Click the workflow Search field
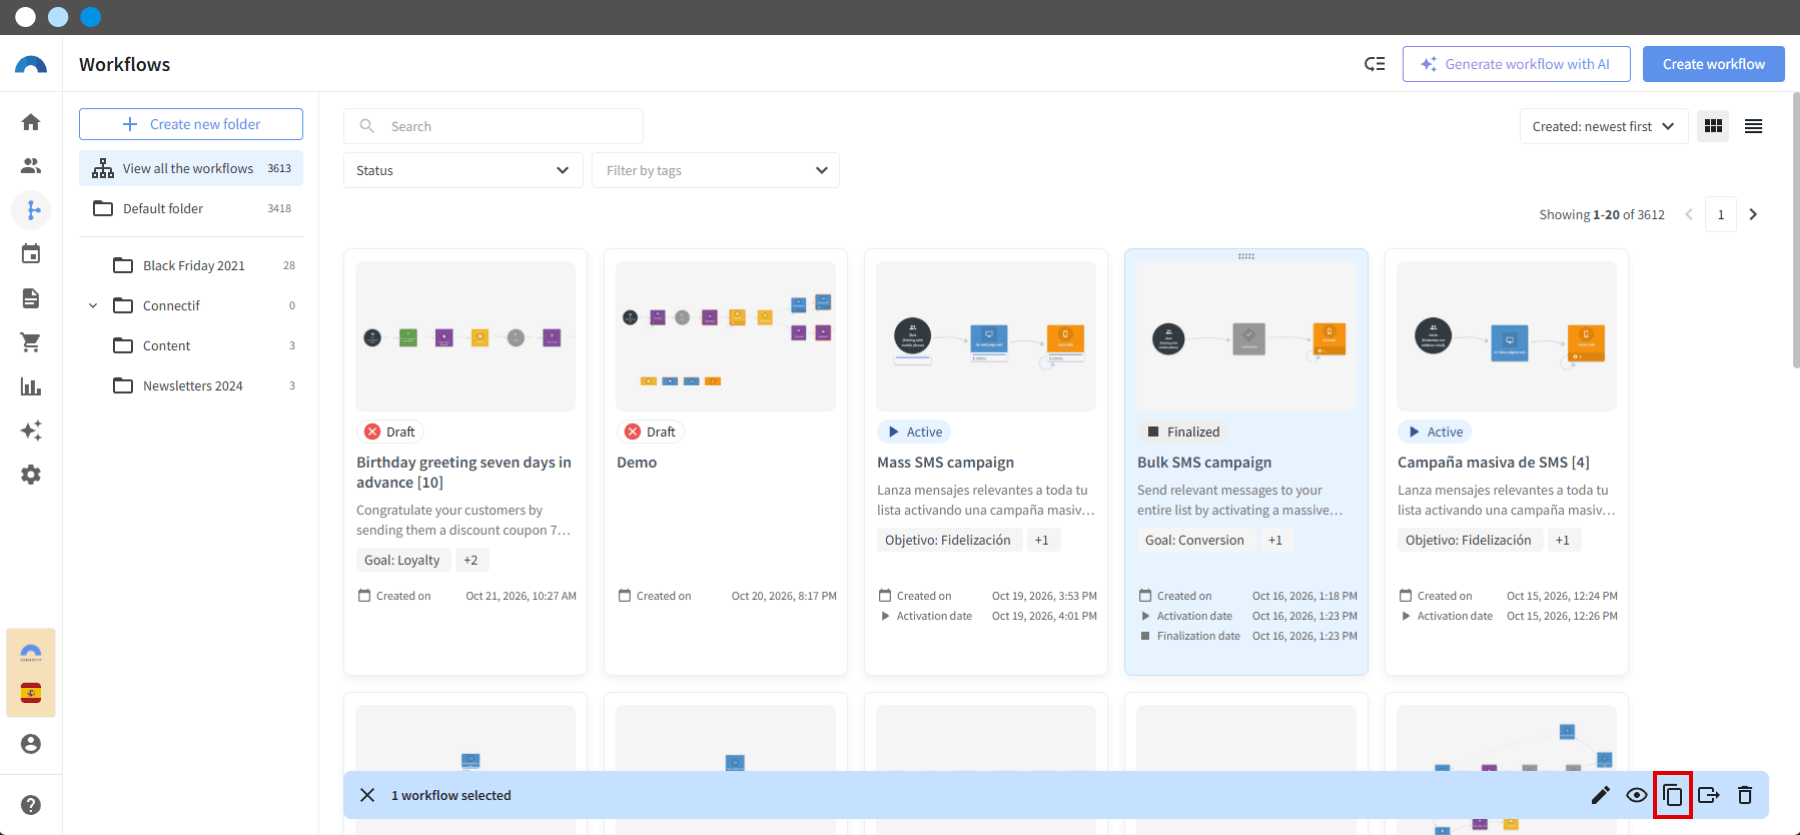Screen dimensions: 1800x835 pyautogui.click(x=493, y=126)
